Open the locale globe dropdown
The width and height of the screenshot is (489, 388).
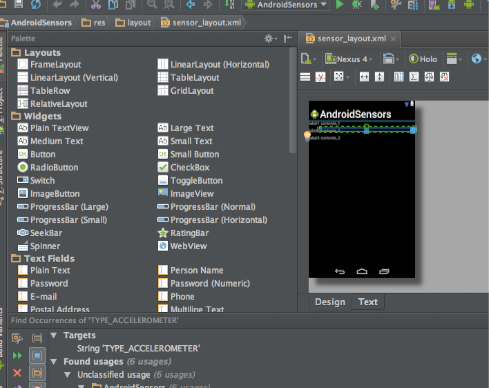(x=479, y=59)
